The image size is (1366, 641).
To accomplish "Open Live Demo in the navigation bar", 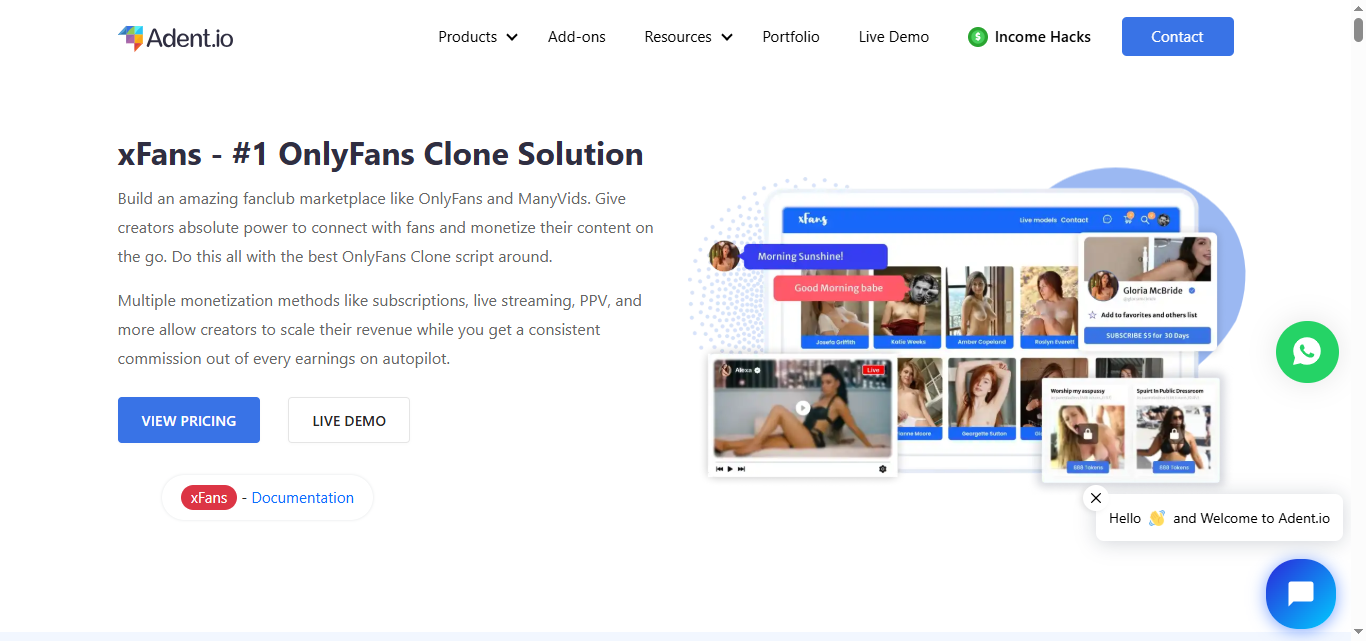I will [894, 37].
